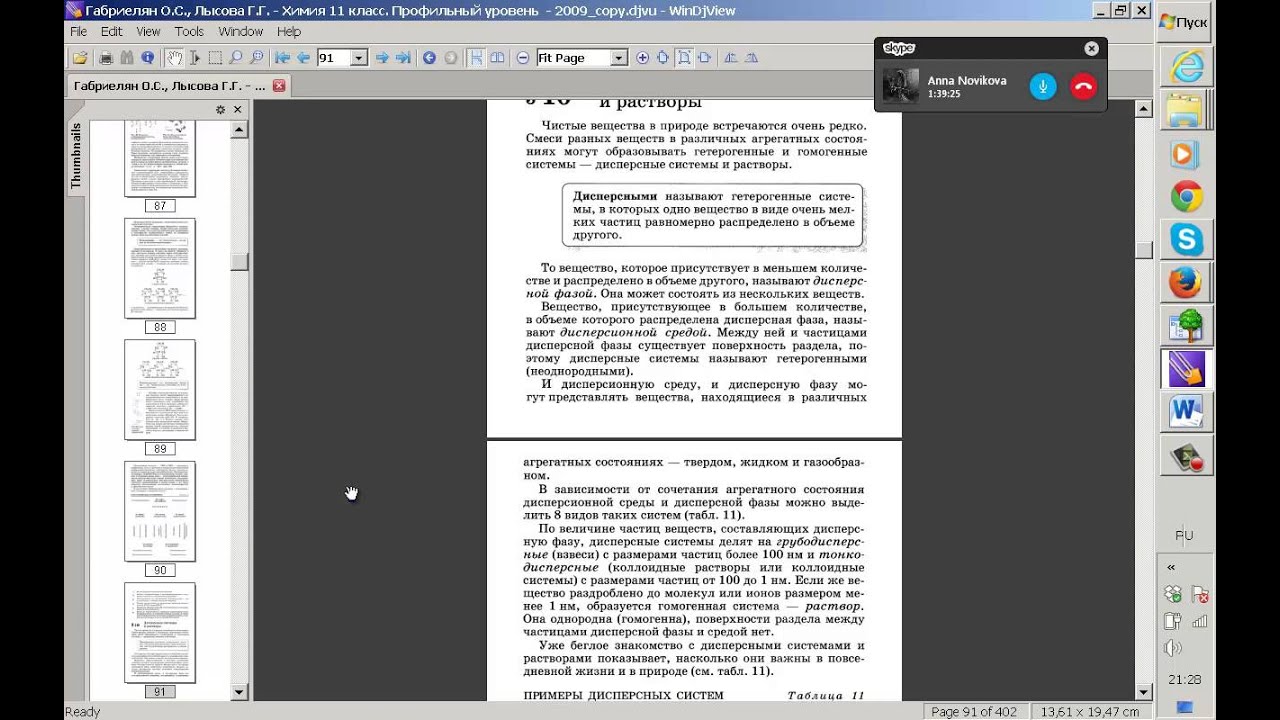
Task: Select the text selection cursor tool
Action: [194, 58]
